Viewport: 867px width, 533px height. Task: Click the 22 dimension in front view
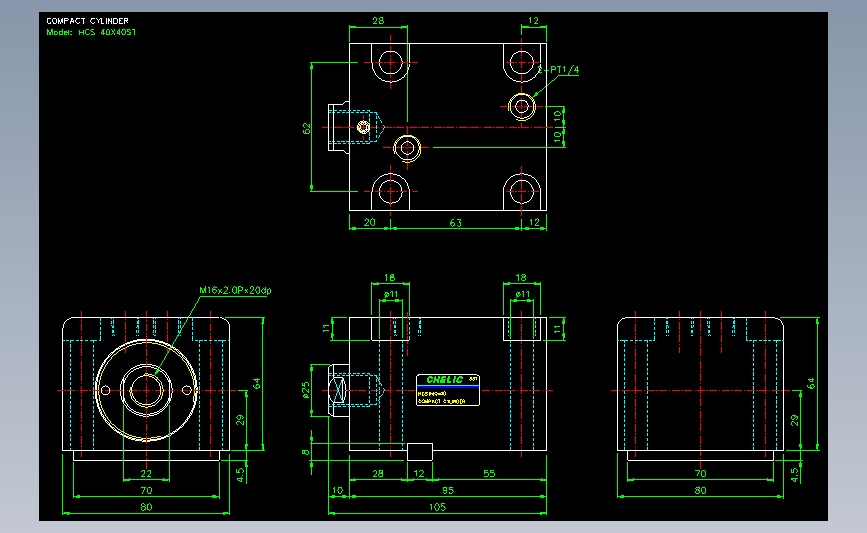[x=146, y=473]
